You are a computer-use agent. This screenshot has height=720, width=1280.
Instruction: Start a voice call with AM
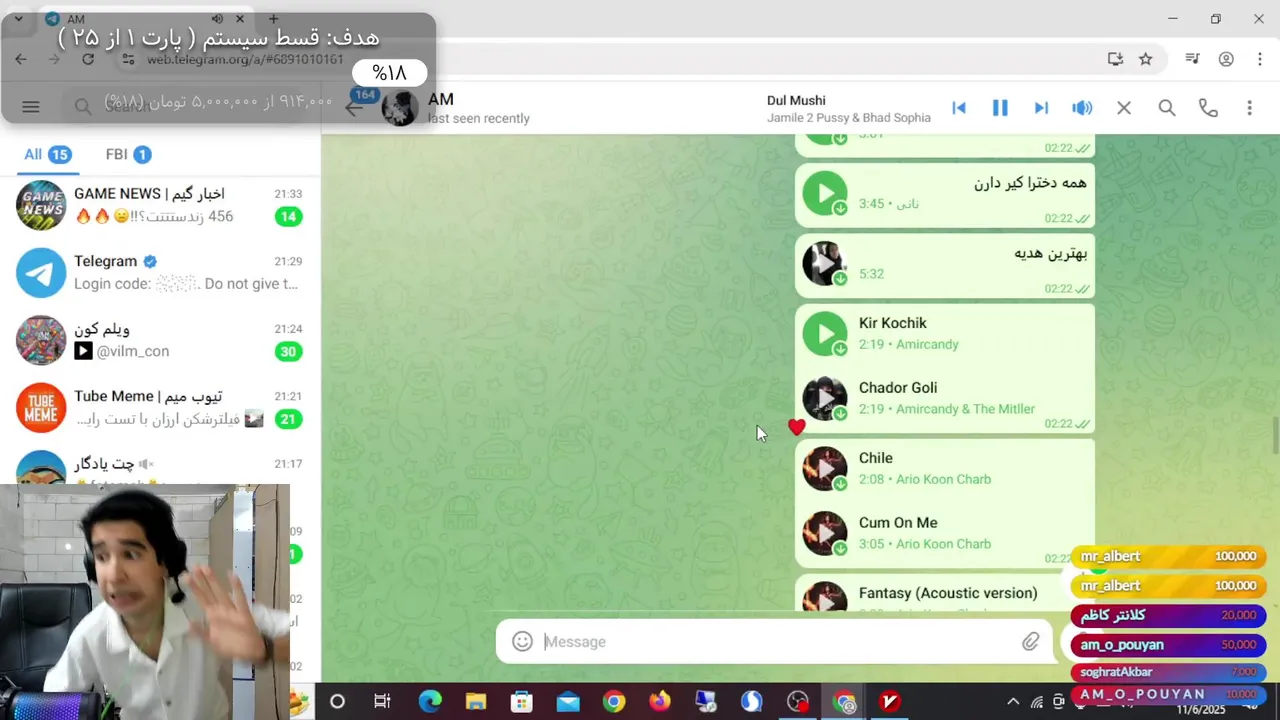click(1208, 108)
